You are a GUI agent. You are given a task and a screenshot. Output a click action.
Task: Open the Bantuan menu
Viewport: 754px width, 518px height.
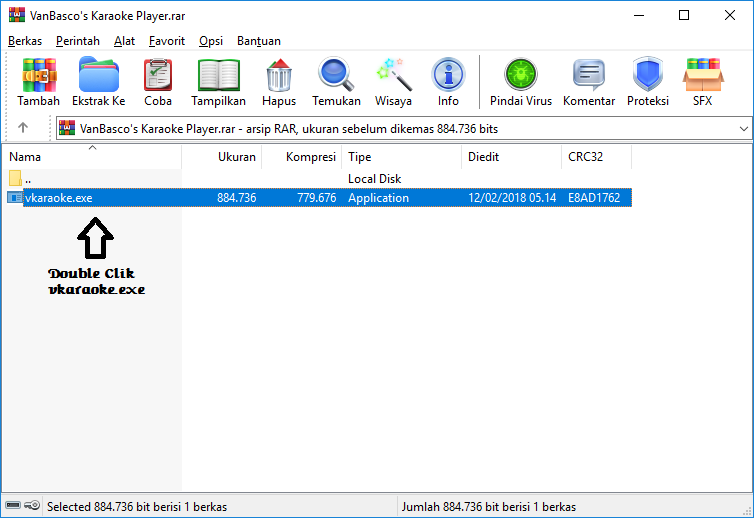click(x=259, y=41)
